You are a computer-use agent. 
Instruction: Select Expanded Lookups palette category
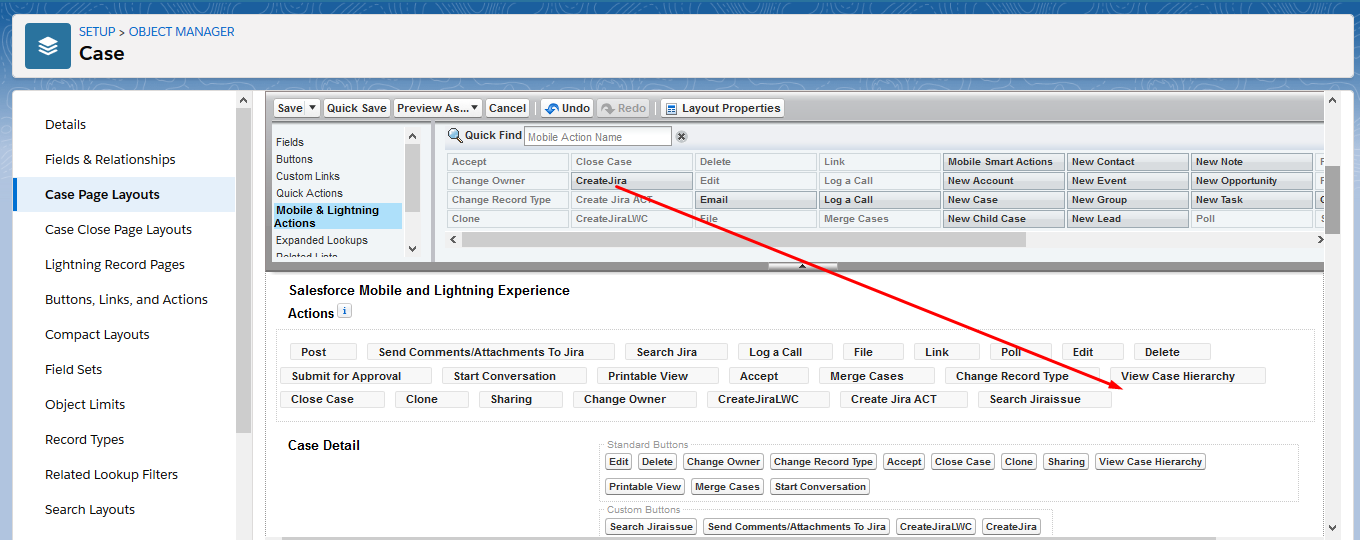[322, 240]
